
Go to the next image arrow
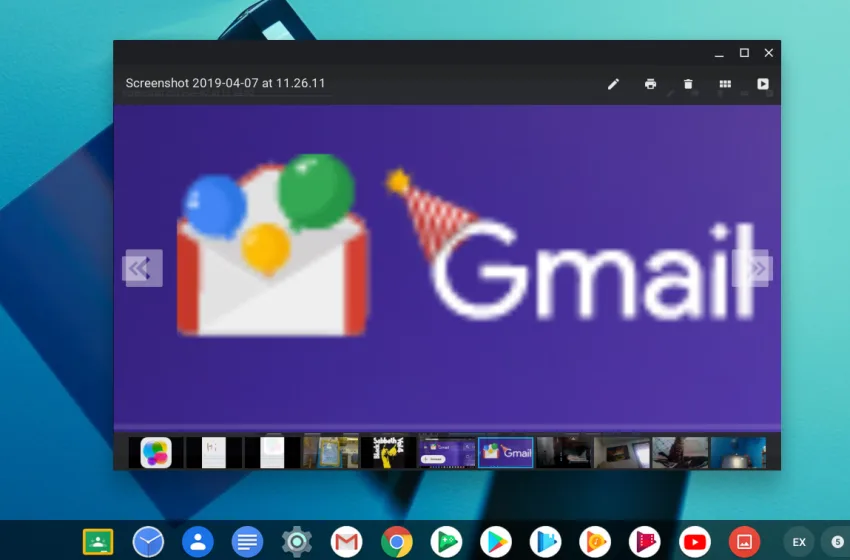coord(752,268)
